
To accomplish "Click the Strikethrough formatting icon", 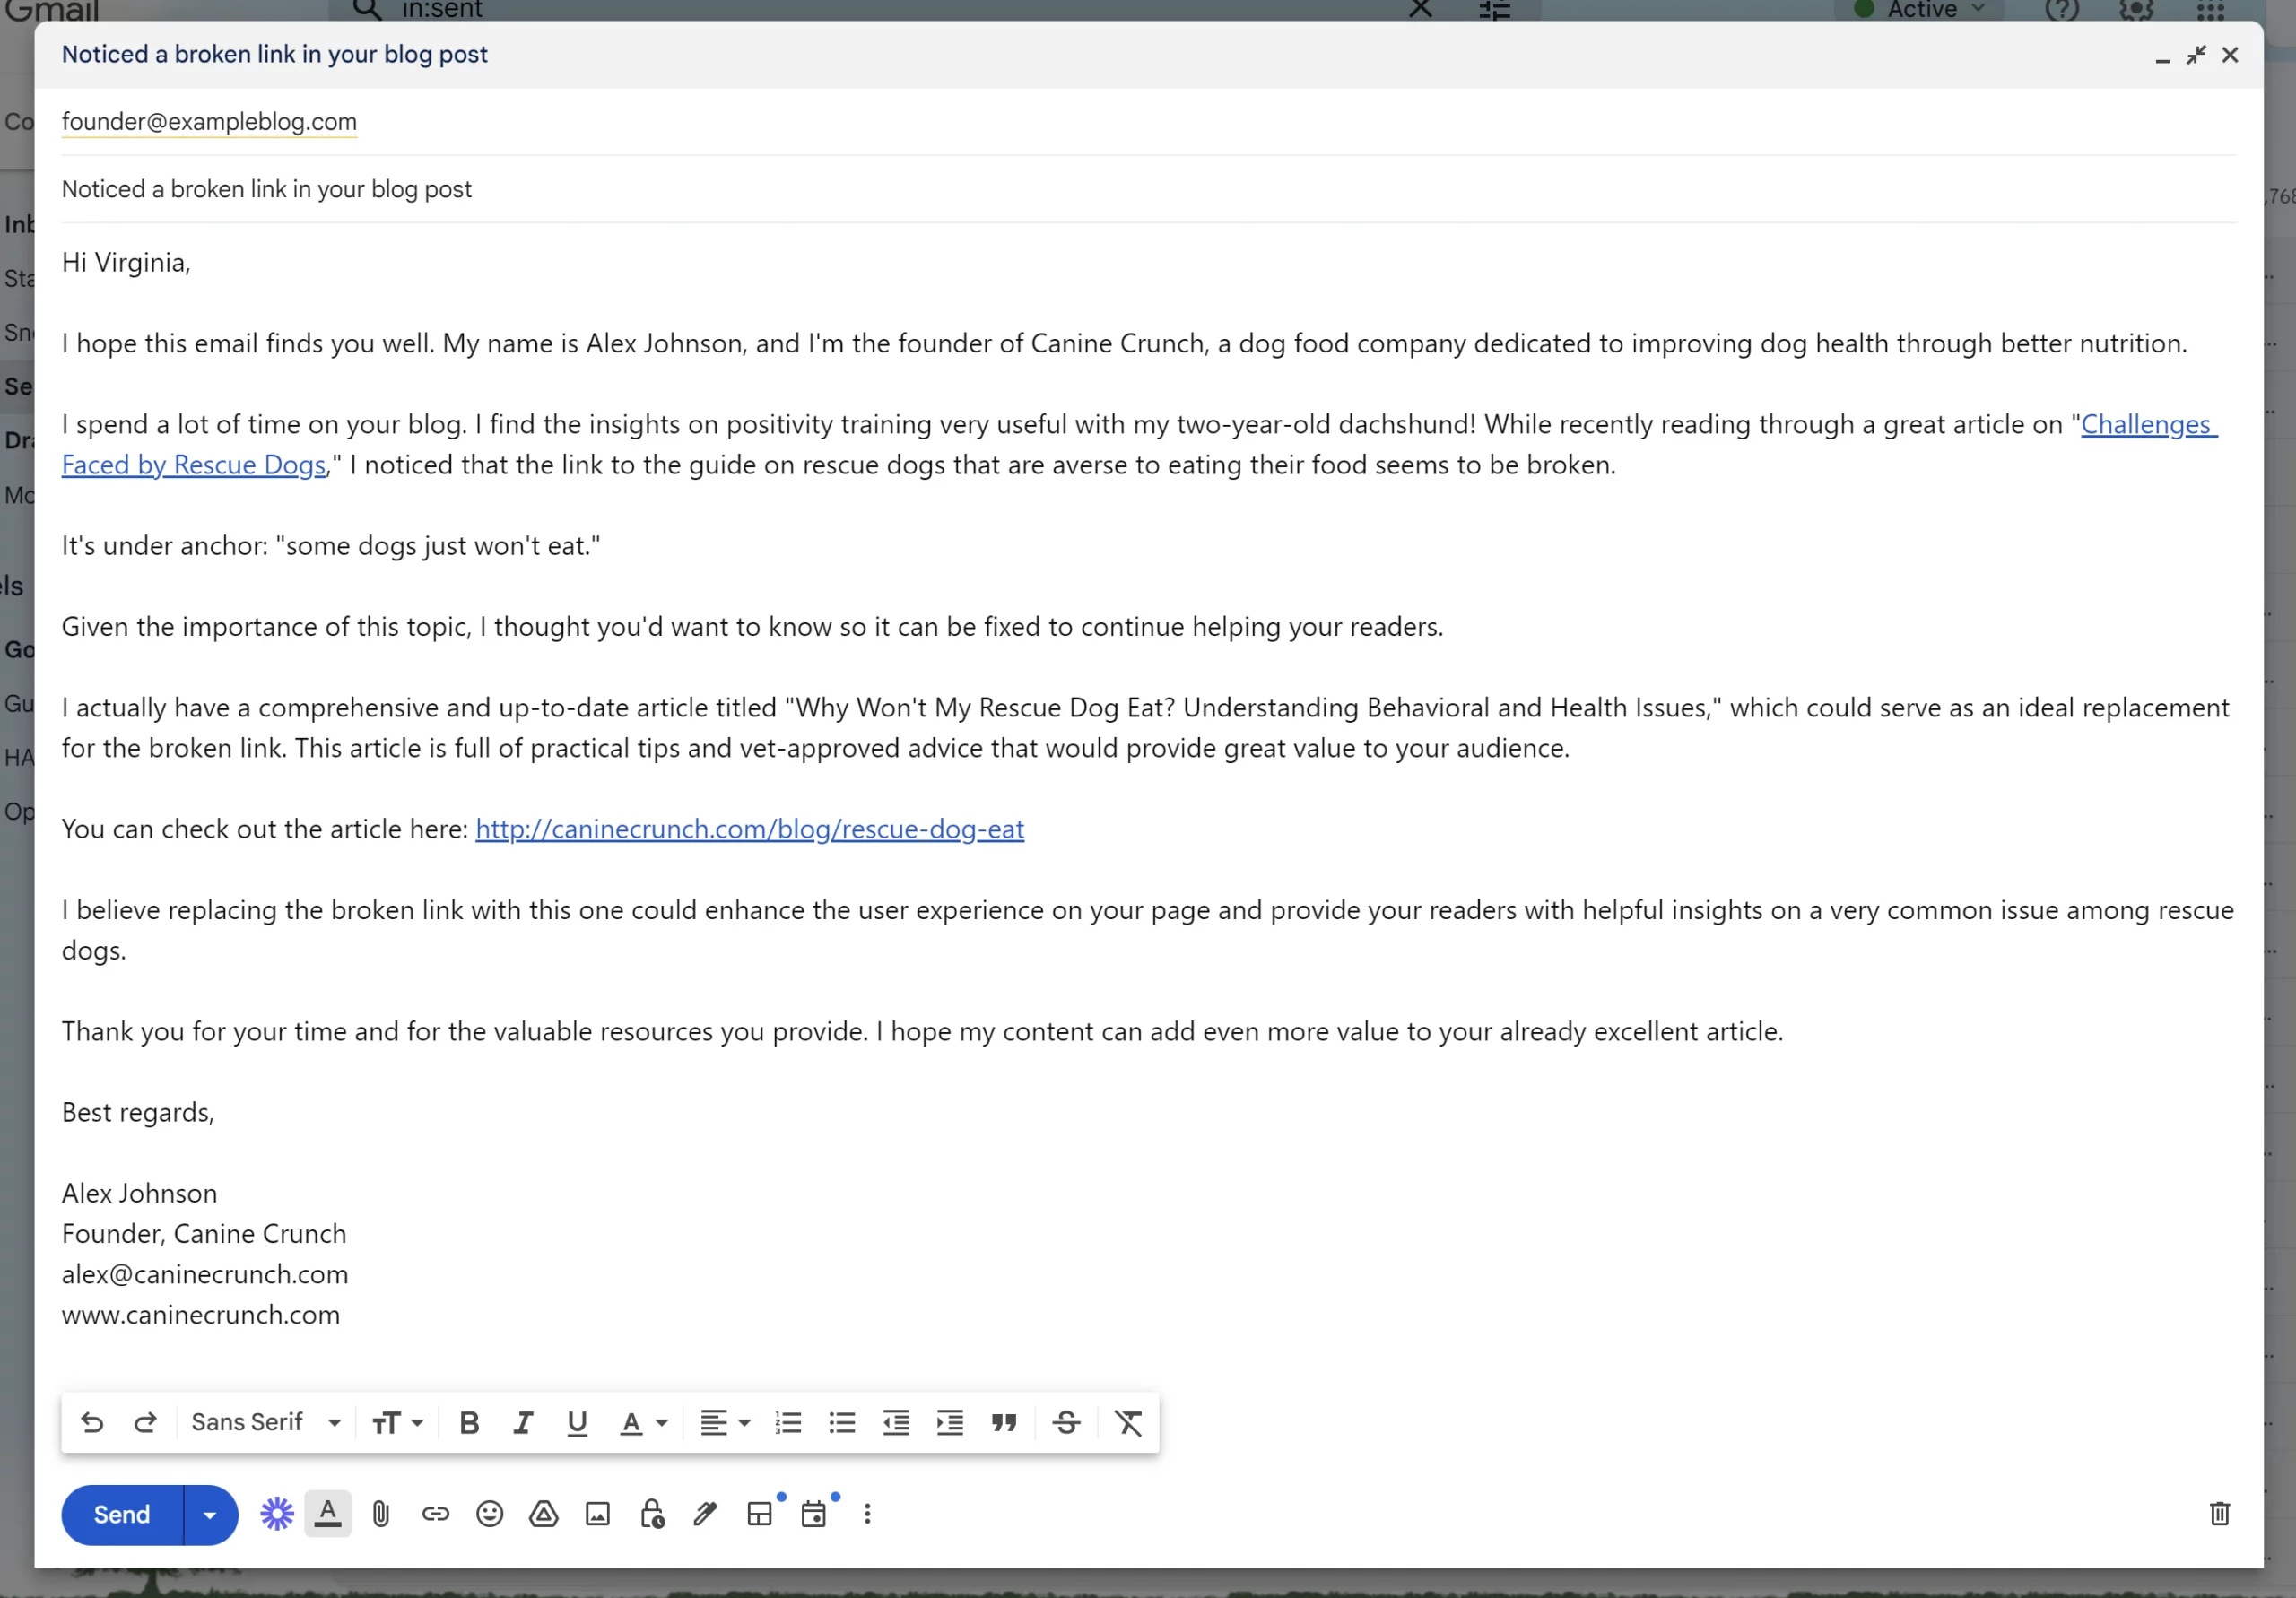I will (x=1066, y=1422).
